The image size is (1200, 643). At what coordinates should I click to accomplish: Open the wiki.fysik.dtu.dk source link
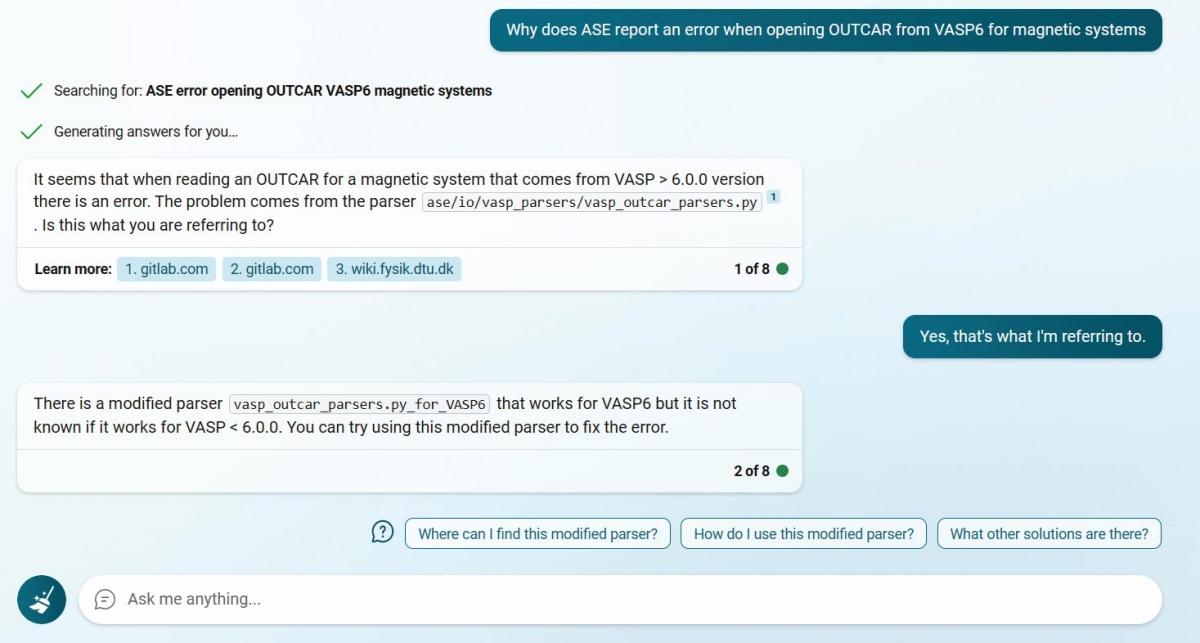pos(394,269)
